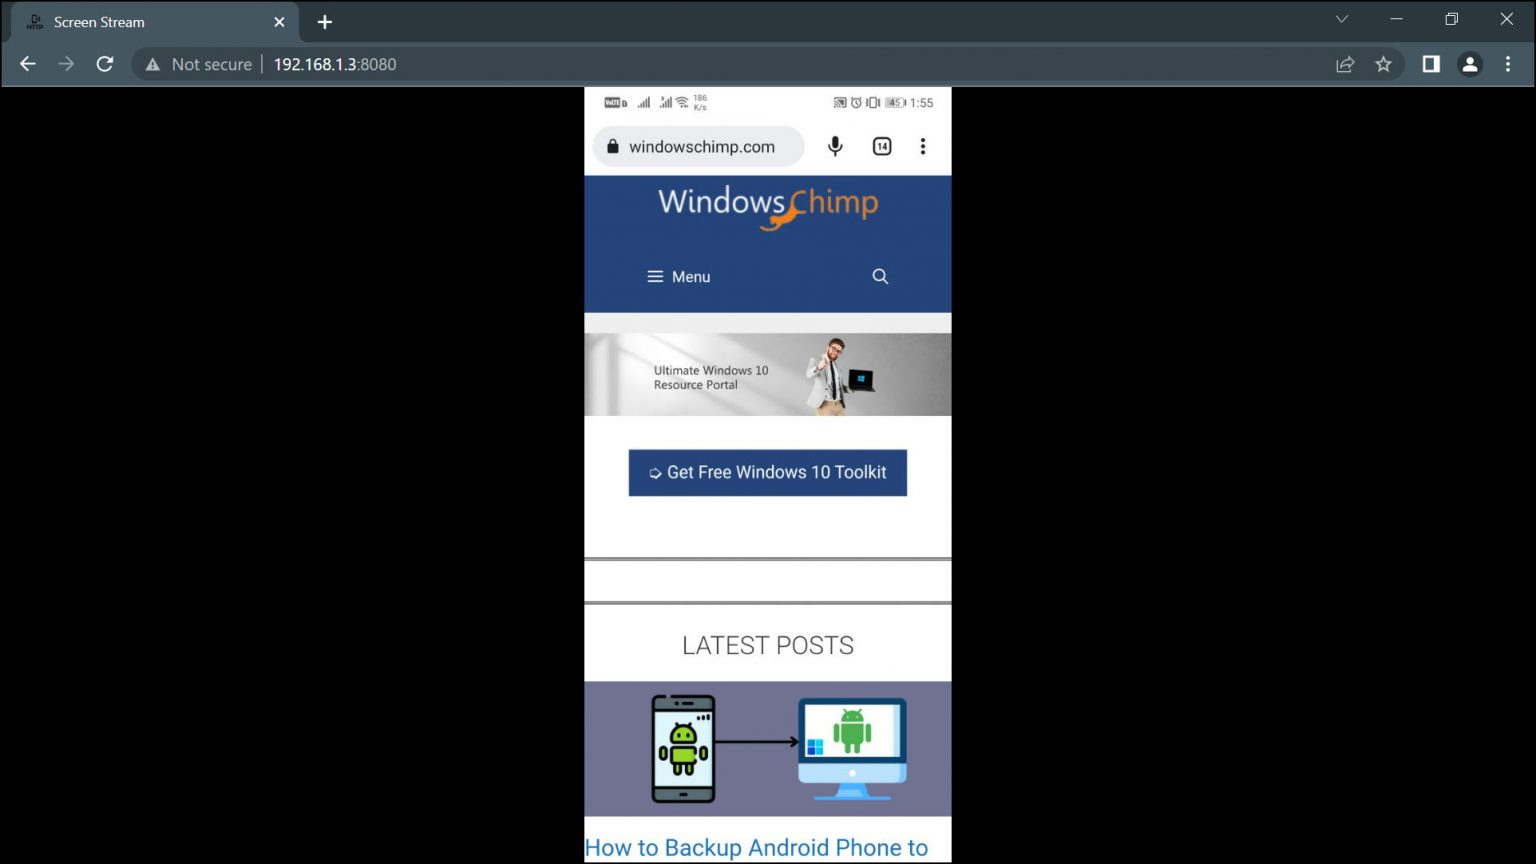Click the battery indicator in phone status bar
Viewport: 1536px width, 864px height.
coord(896,102)
